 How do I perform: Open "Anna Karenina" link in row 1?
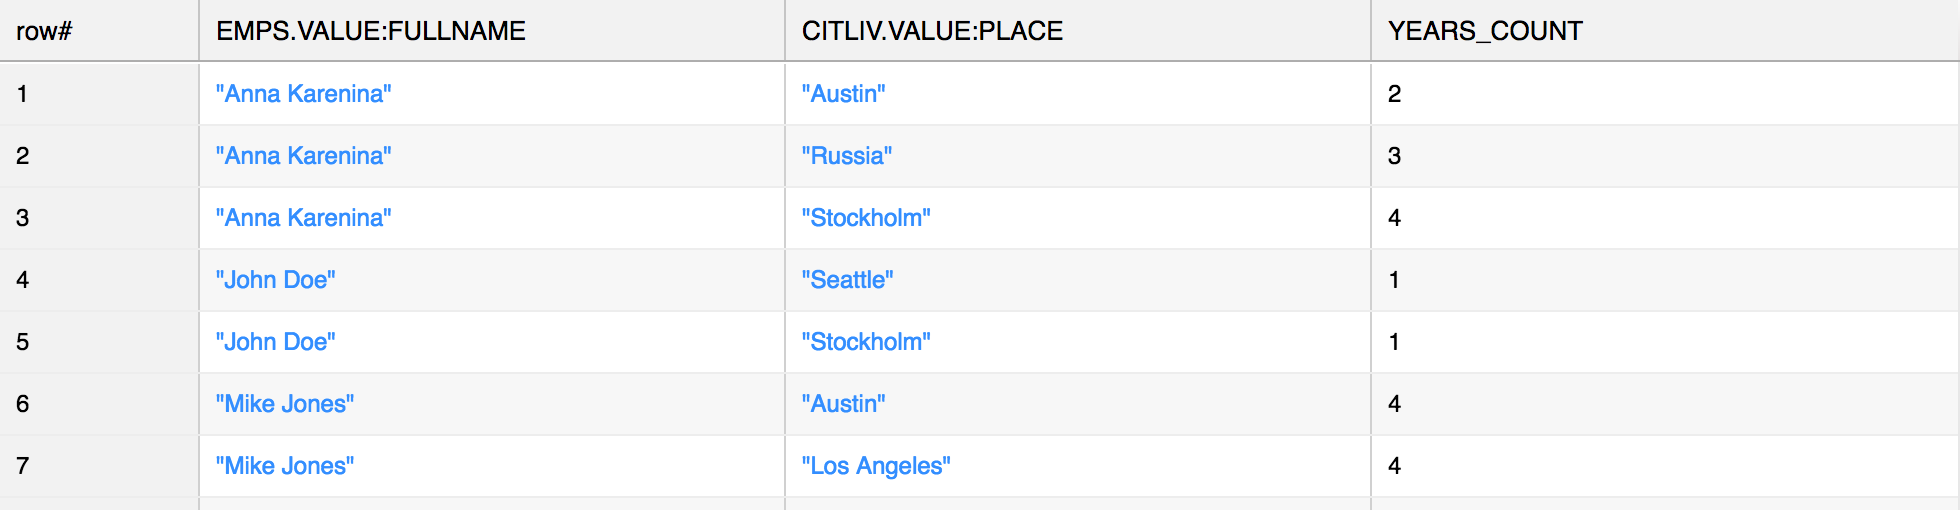[303, 94]
